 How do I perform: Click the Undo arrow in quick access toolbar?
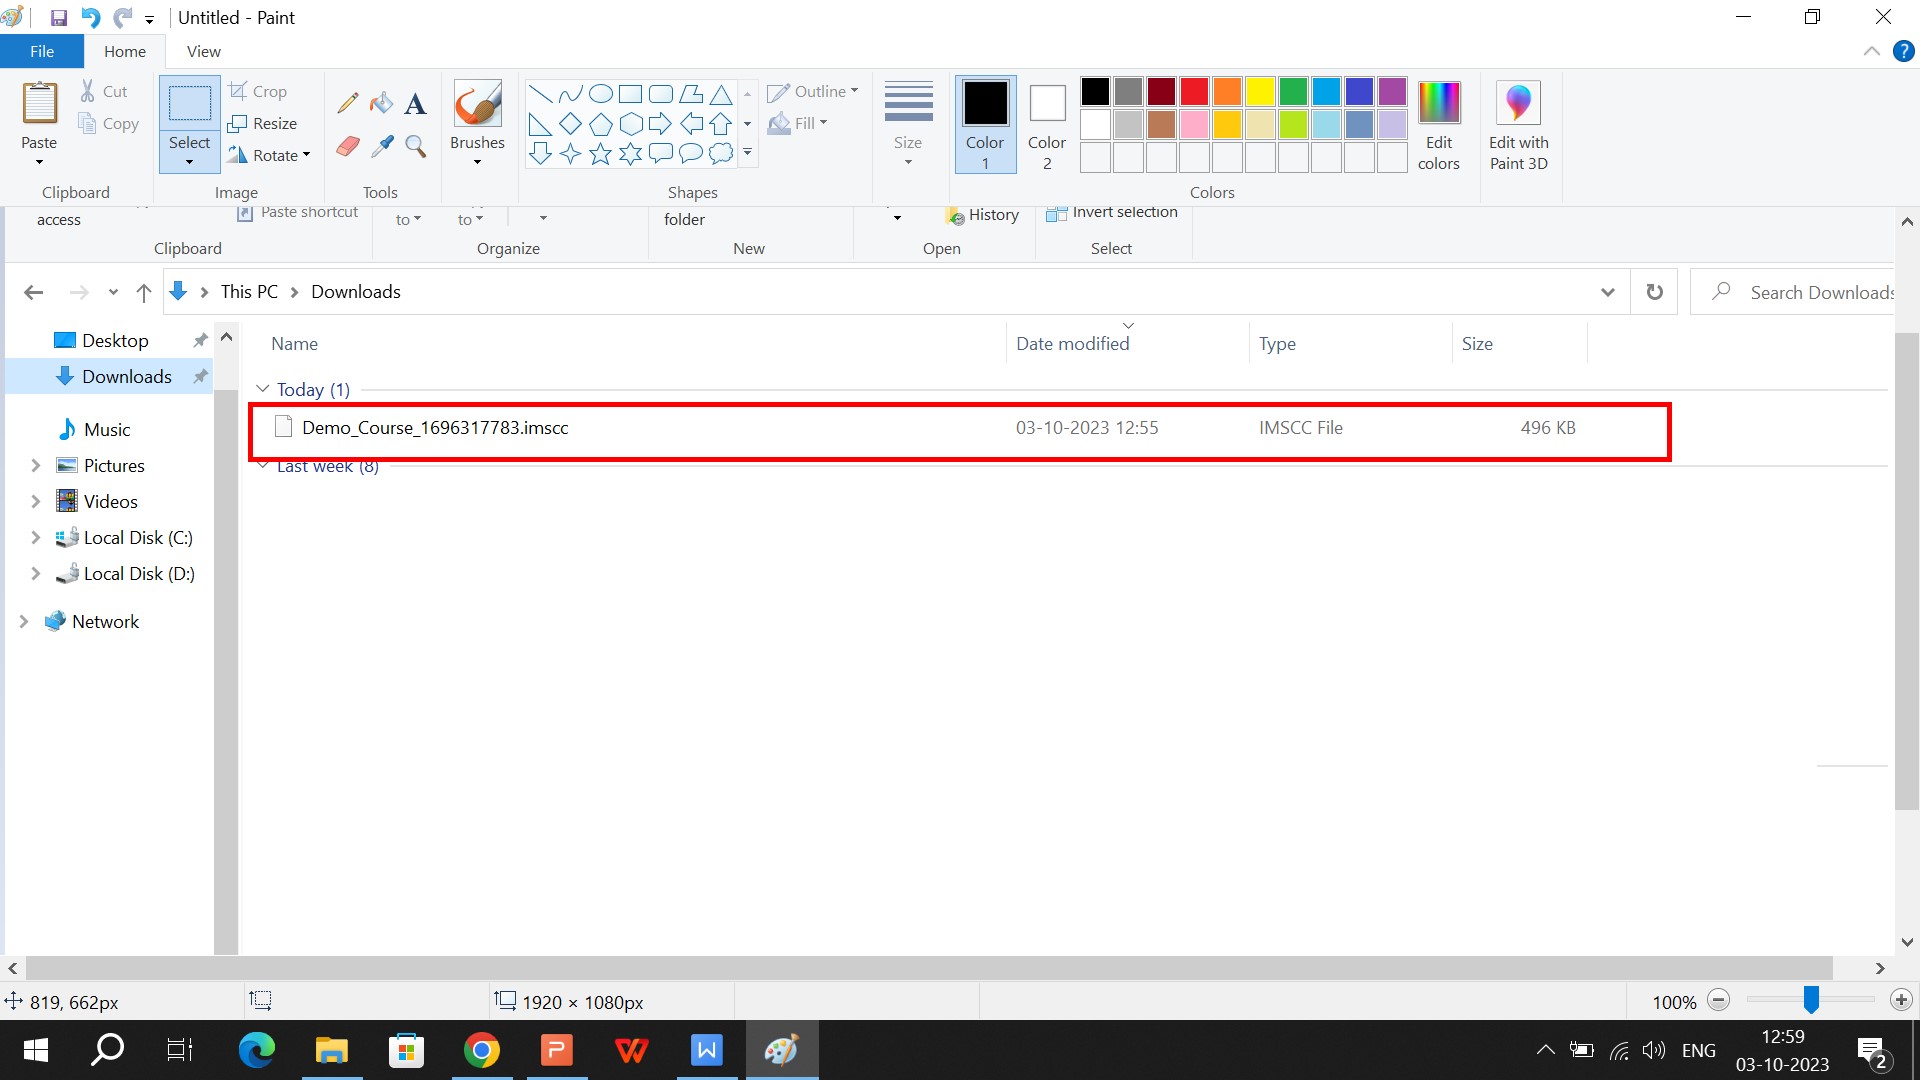[90, 18]
